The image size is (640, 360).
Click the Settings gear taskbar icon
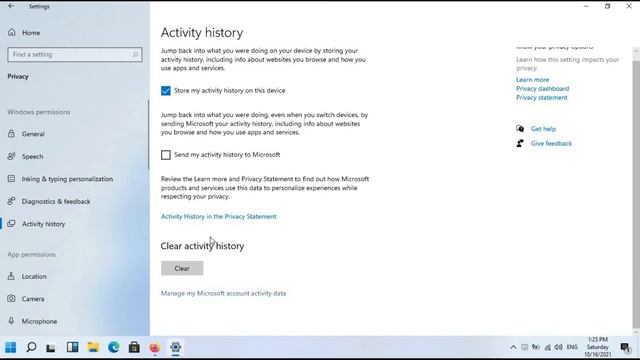point(176,347)
